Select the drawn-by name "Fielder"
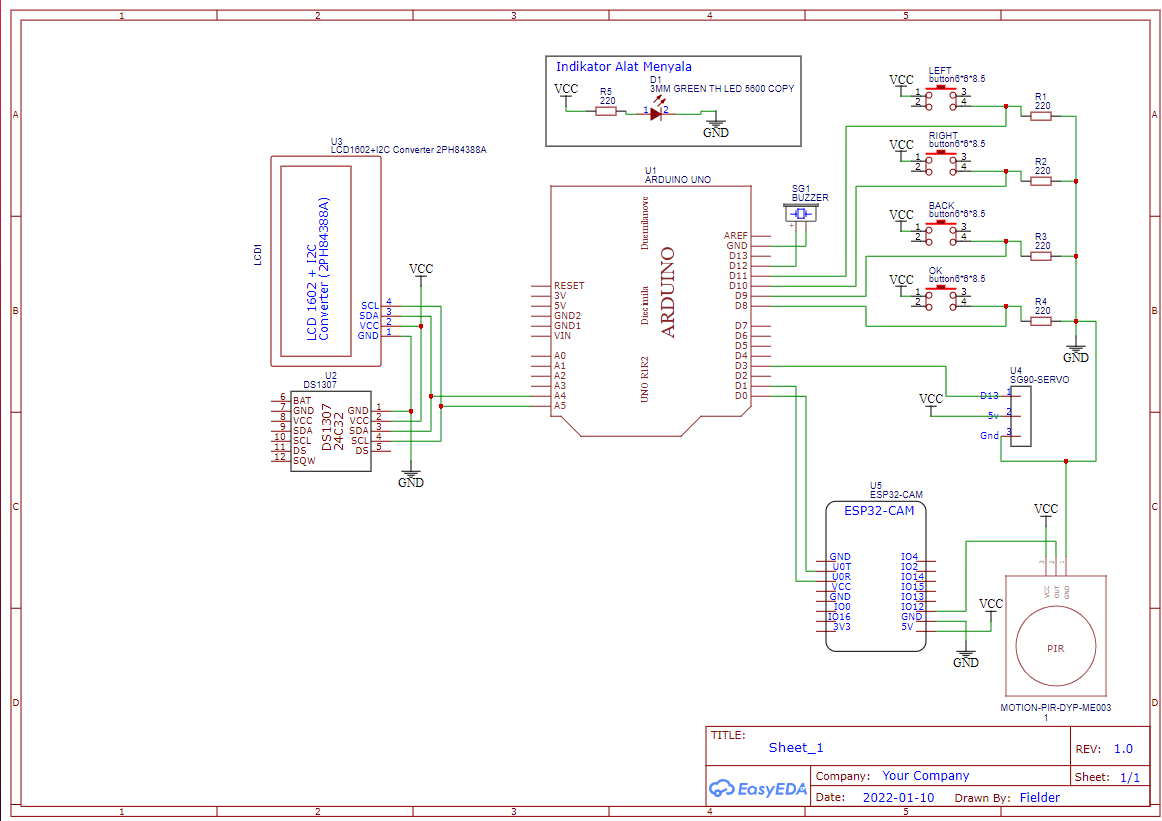This screenshot has height=821, width=1162. 1040,798
